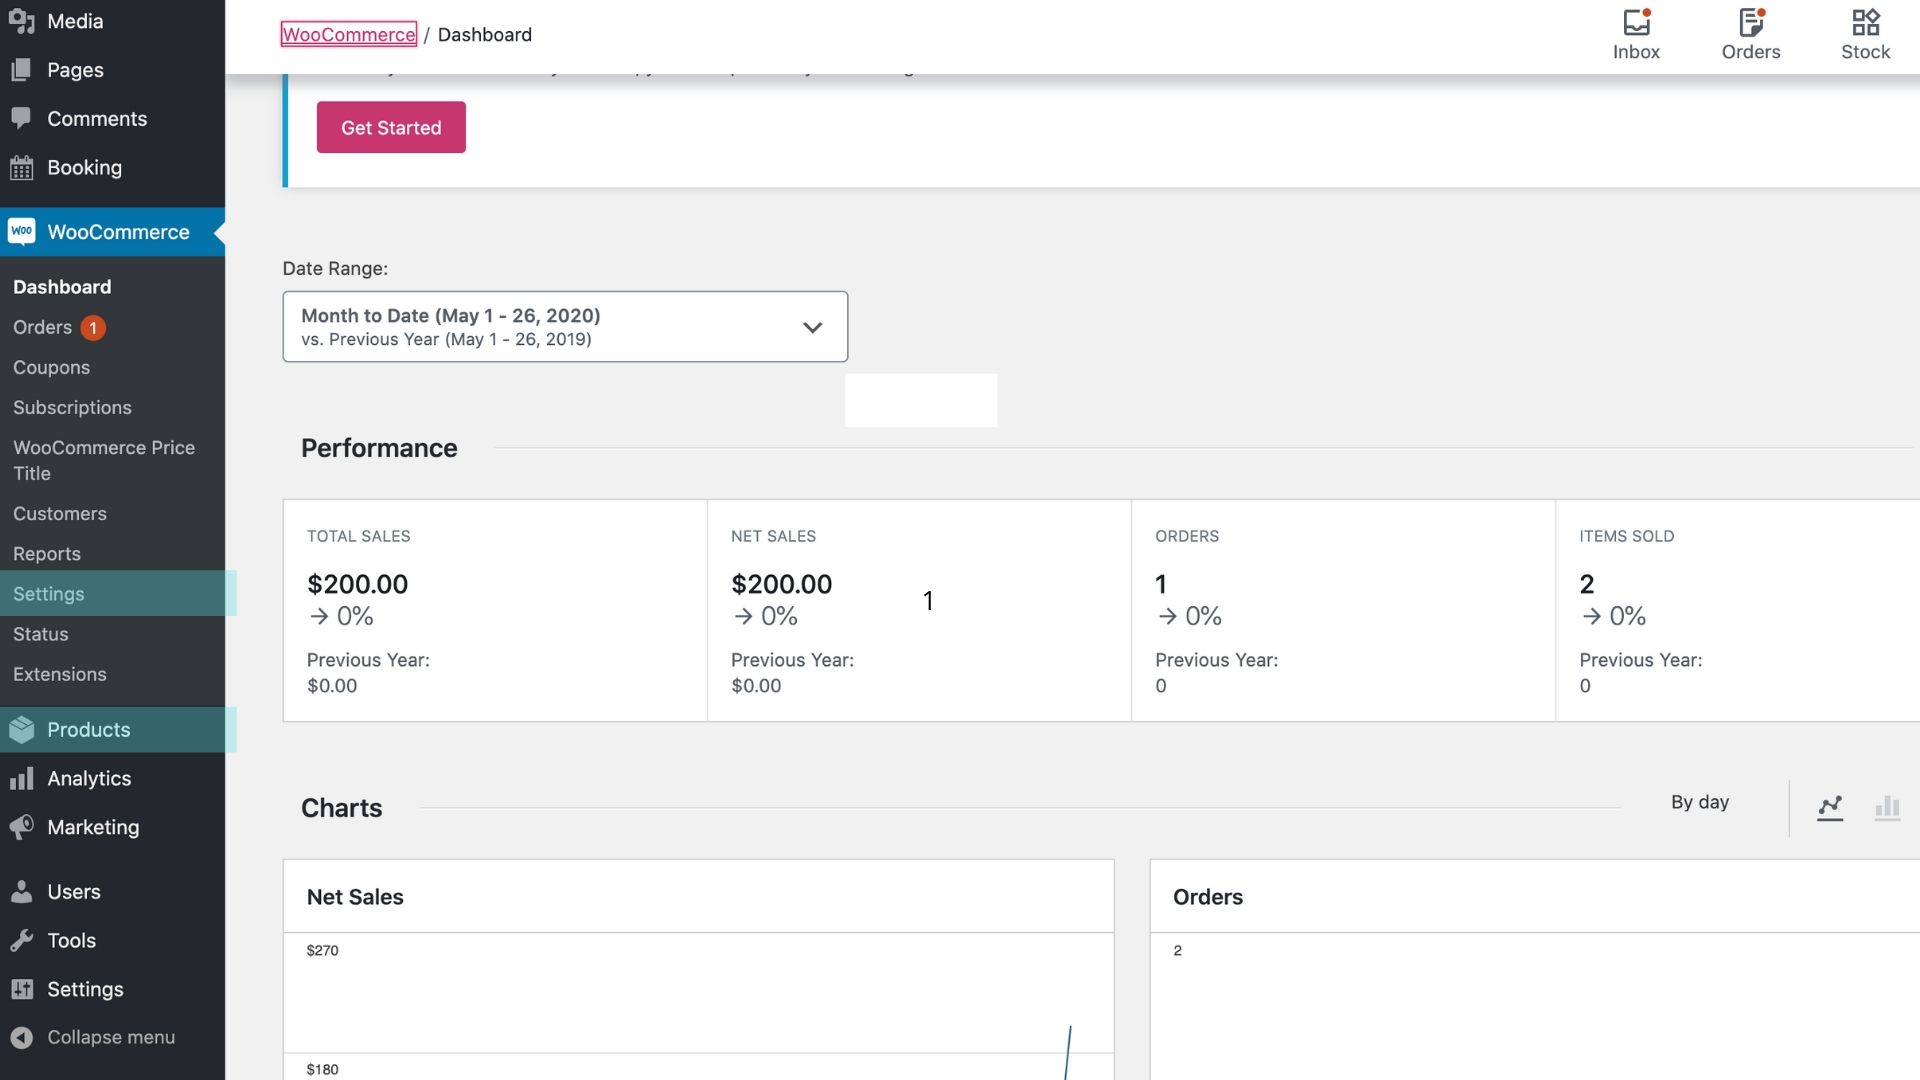The height and width of the screenshot is (1080, 1920).
Task: Click the Analytics bar chart icon
Action: tap(22, 779)
